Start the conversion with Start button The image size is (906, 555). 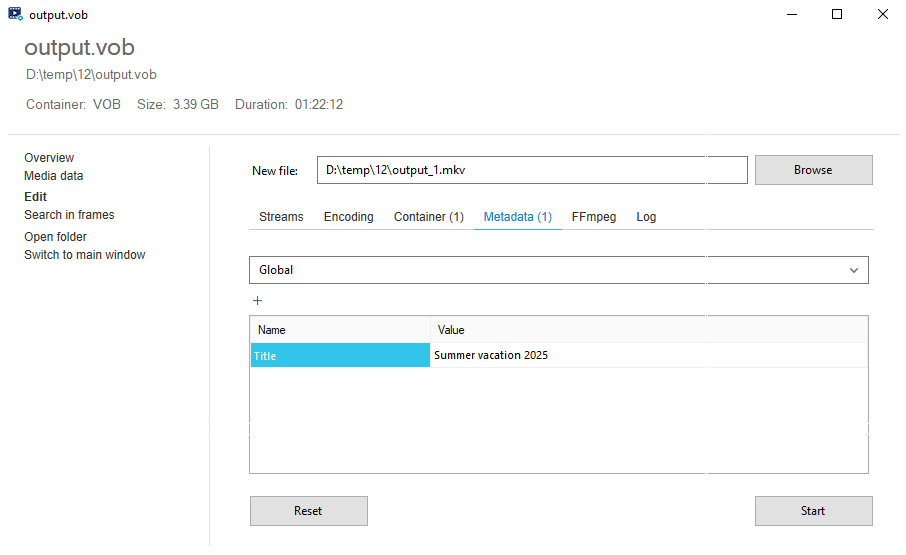(x=814, y=511)
